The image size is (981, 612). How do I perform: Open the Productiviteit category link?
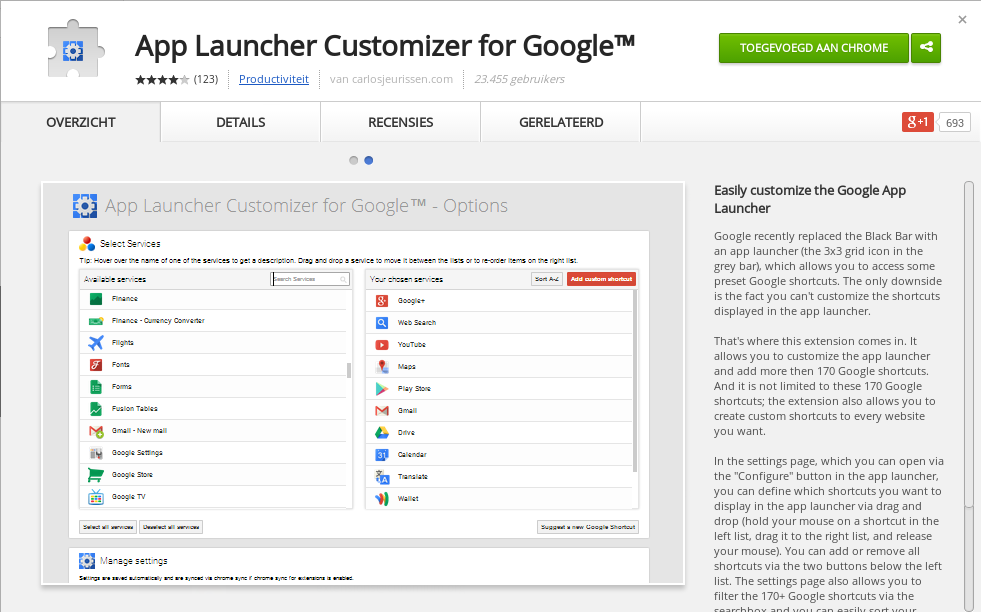274,79
